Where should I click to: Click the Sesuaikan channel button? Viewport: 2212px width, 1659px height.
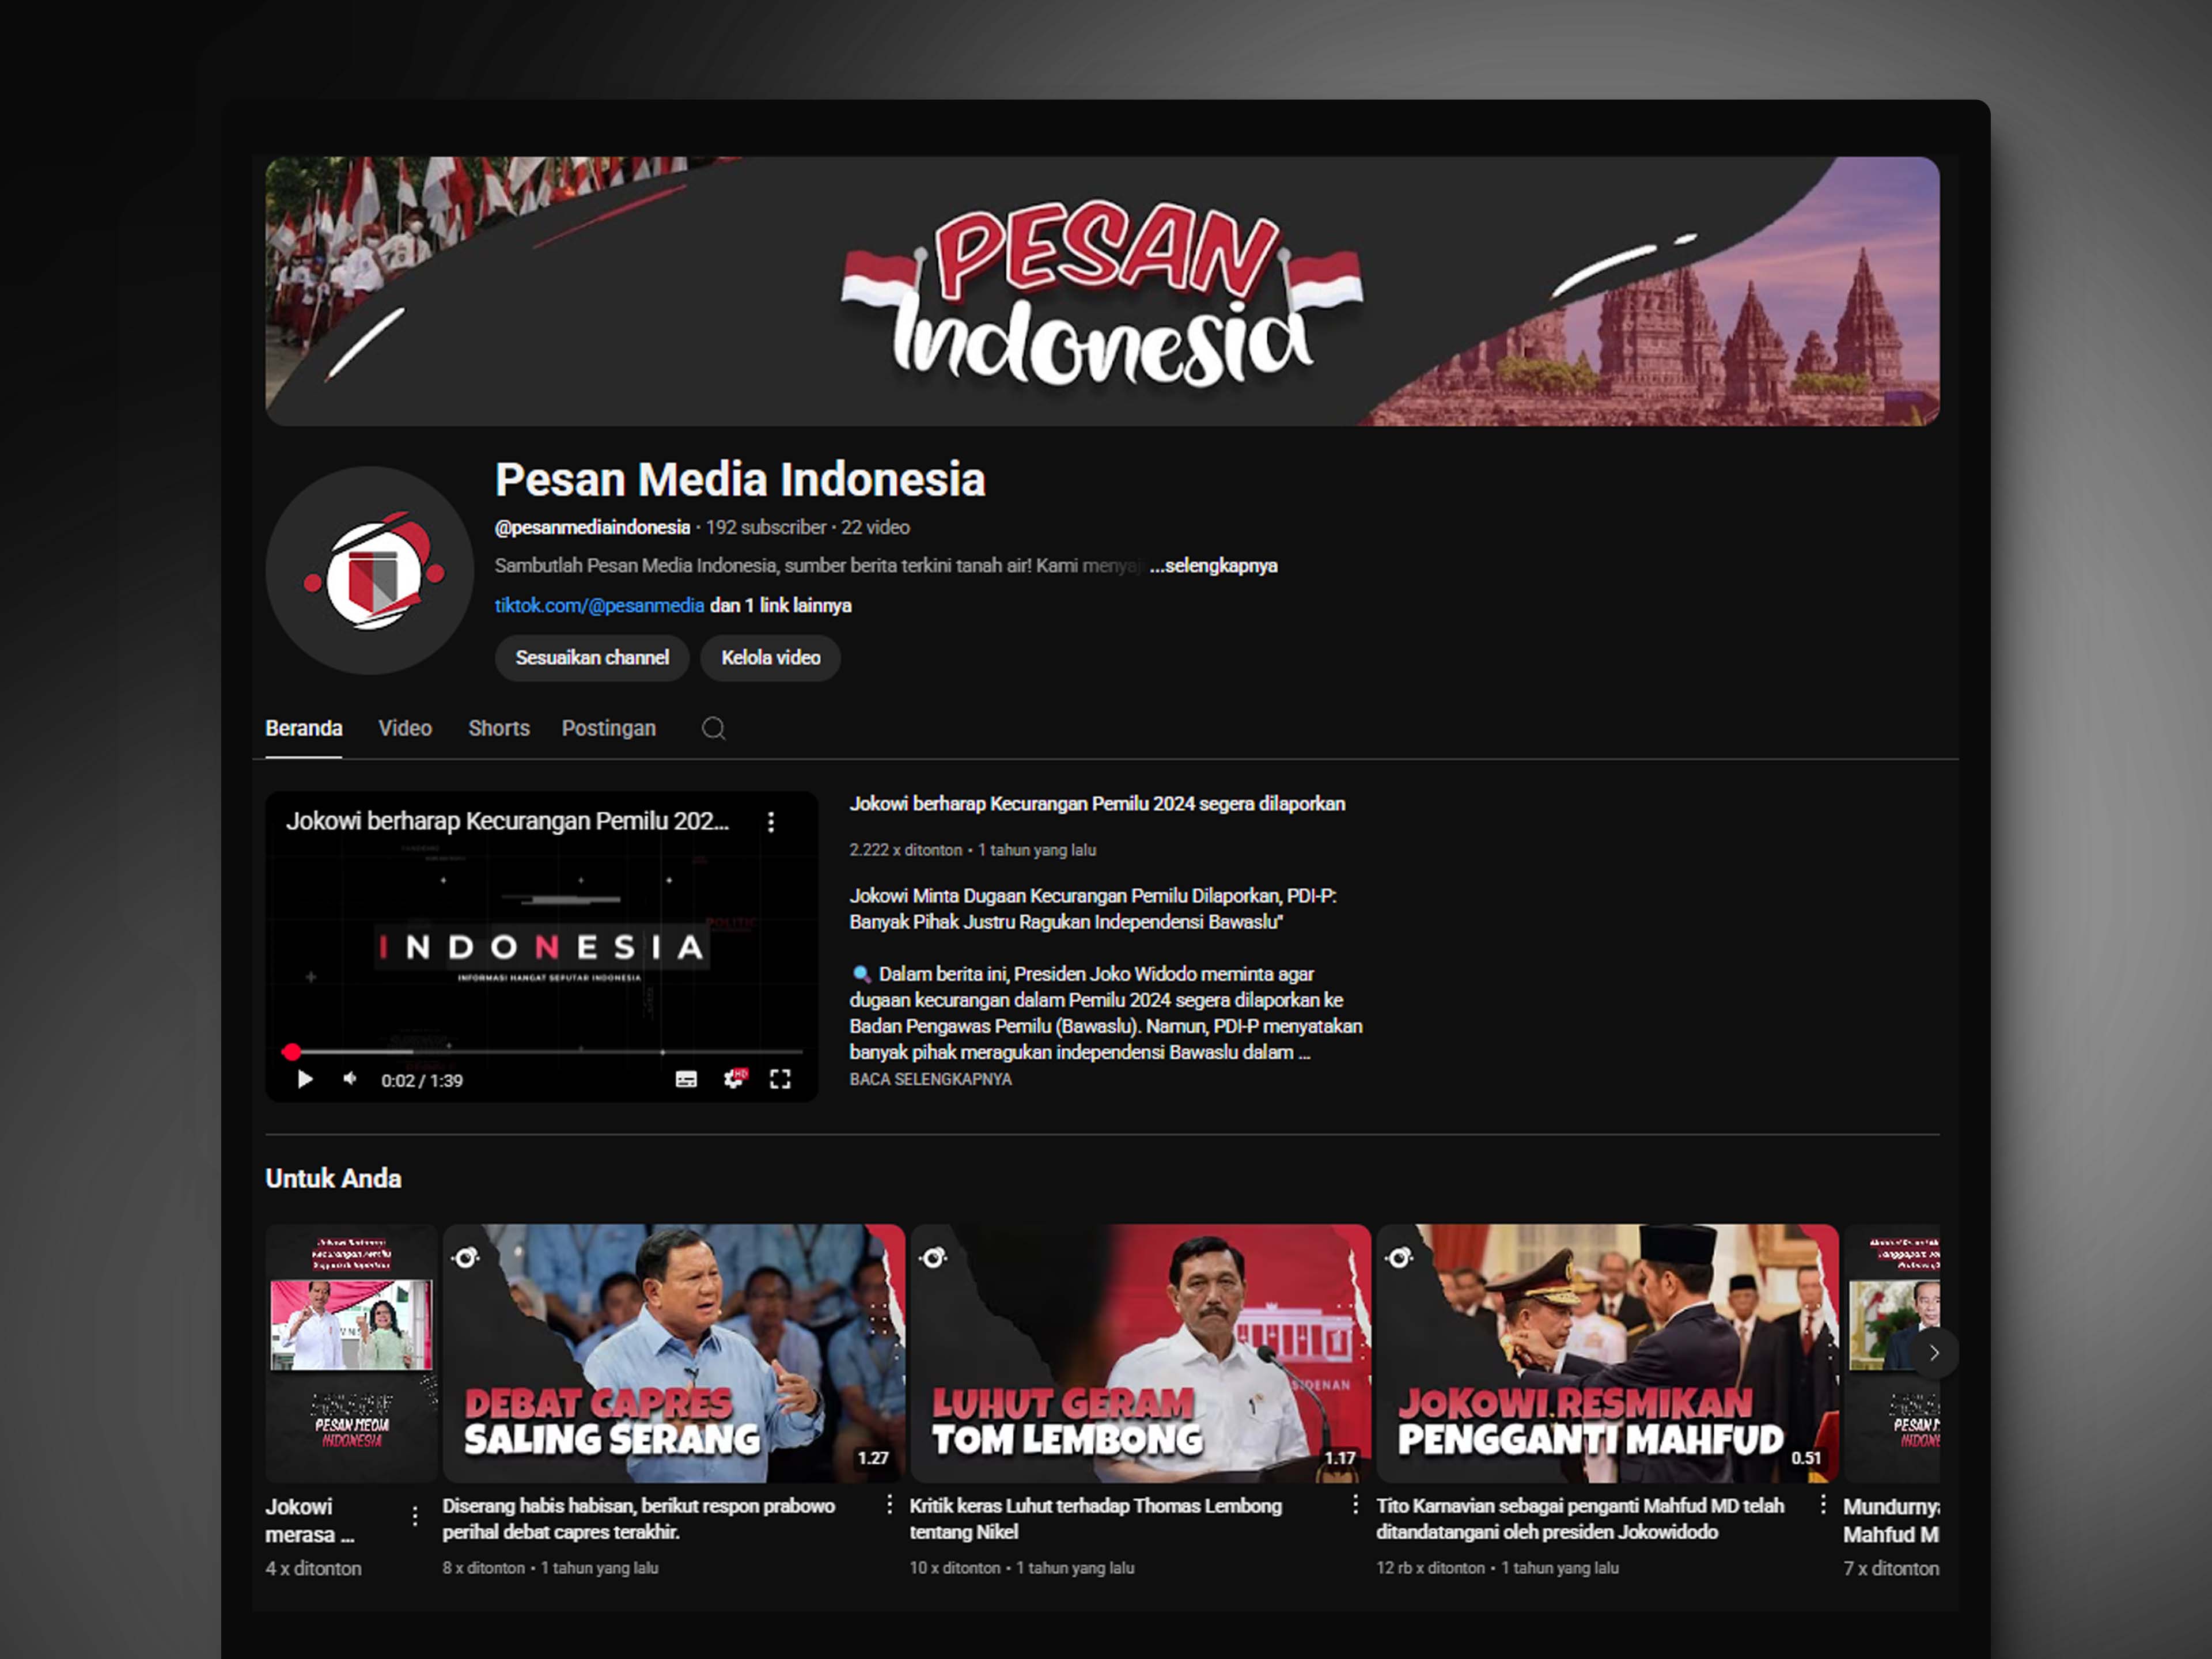point(592,658)
